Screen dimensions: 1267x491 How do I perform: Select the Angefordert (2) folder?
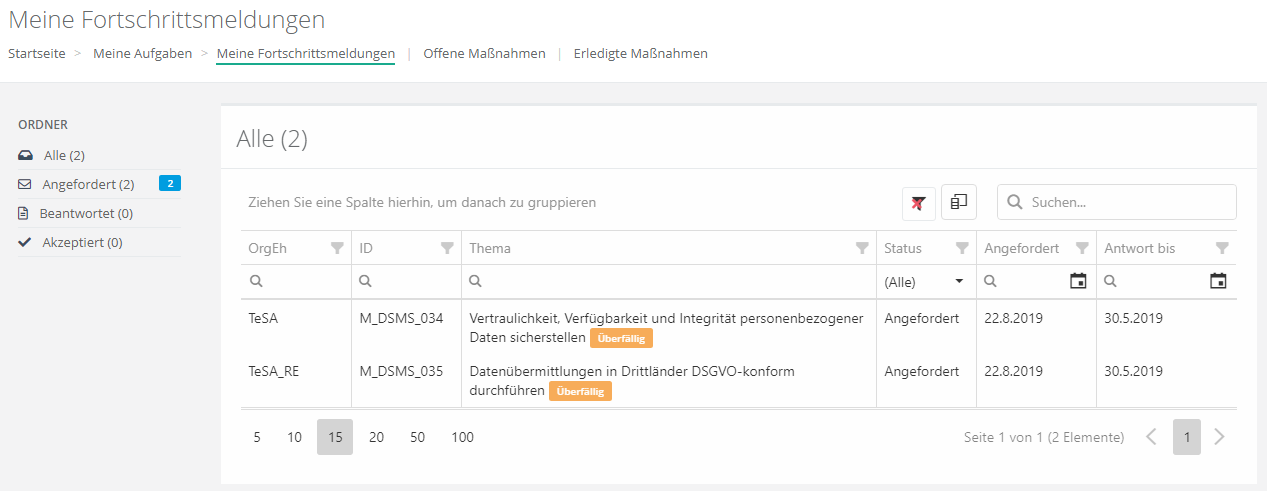click(x=88, y=185)
